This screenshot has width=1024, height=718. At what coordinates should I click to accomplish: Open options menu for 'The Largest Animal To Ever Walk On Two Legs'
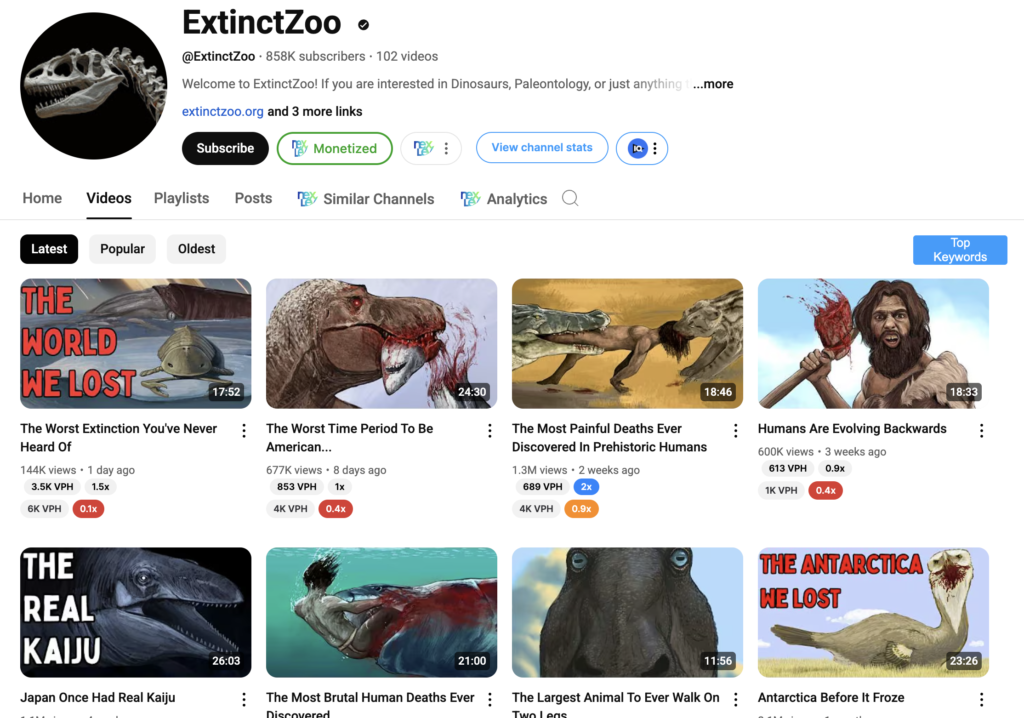point(735,700)
